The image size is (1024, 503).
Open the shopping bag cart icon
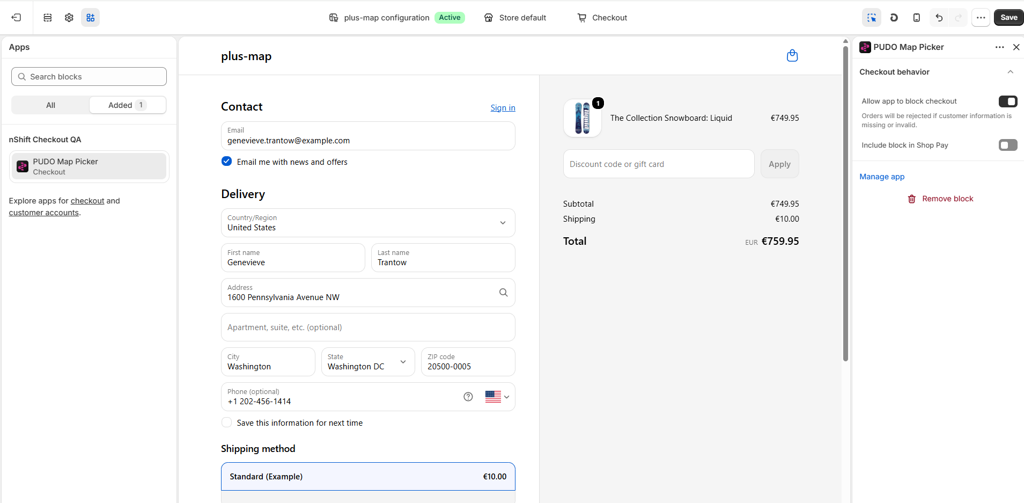tap(792, 56)
